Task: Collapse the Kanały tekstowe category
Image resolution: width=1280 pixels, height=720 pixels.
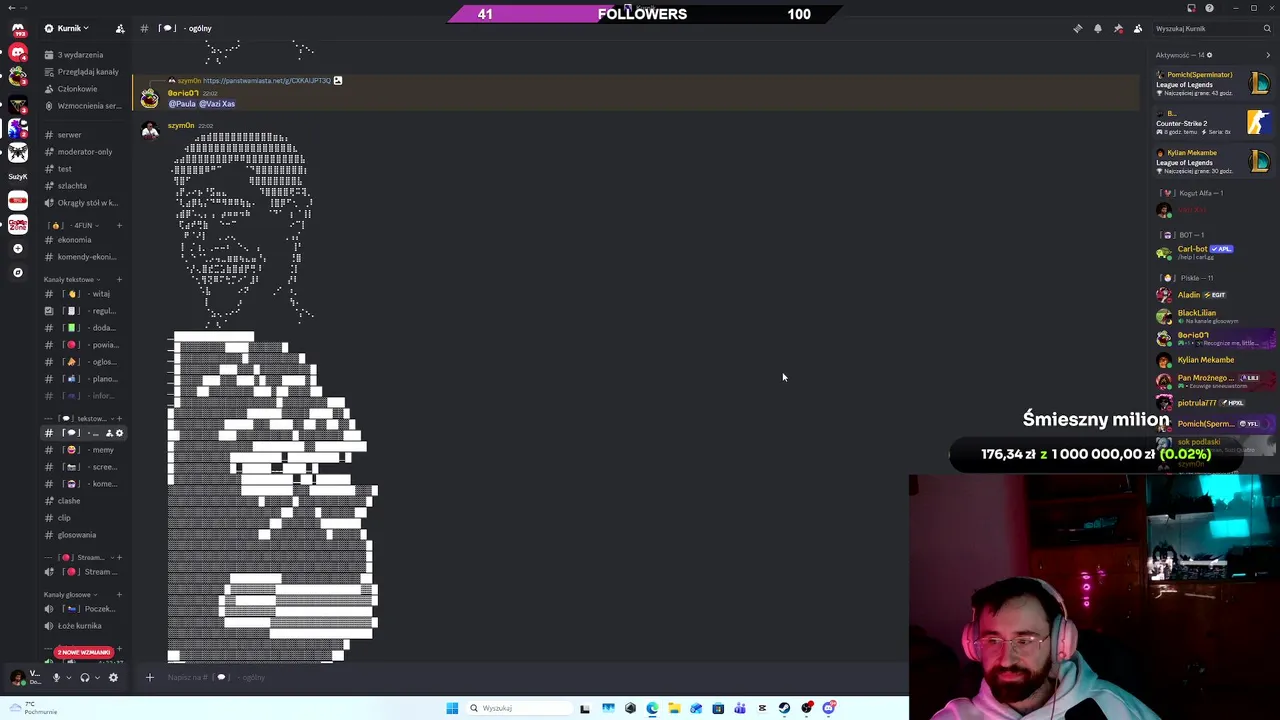Action: (70, 279)
